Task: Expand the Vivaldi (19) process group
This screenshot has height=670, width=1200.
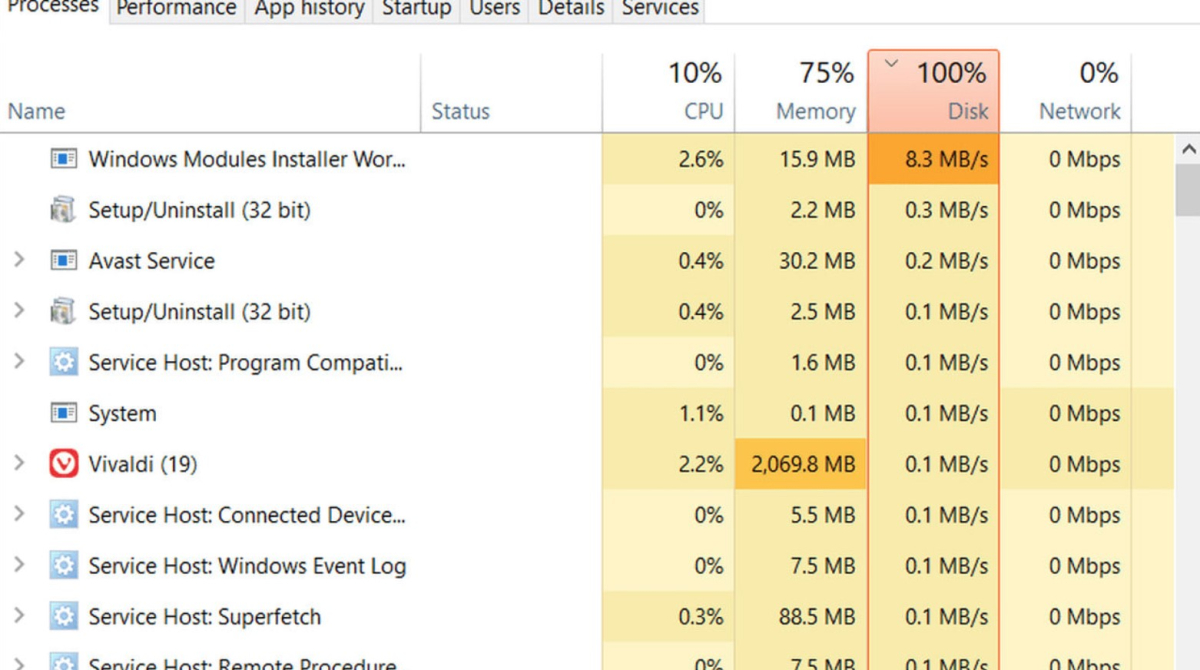Action: tap(18, 464)
